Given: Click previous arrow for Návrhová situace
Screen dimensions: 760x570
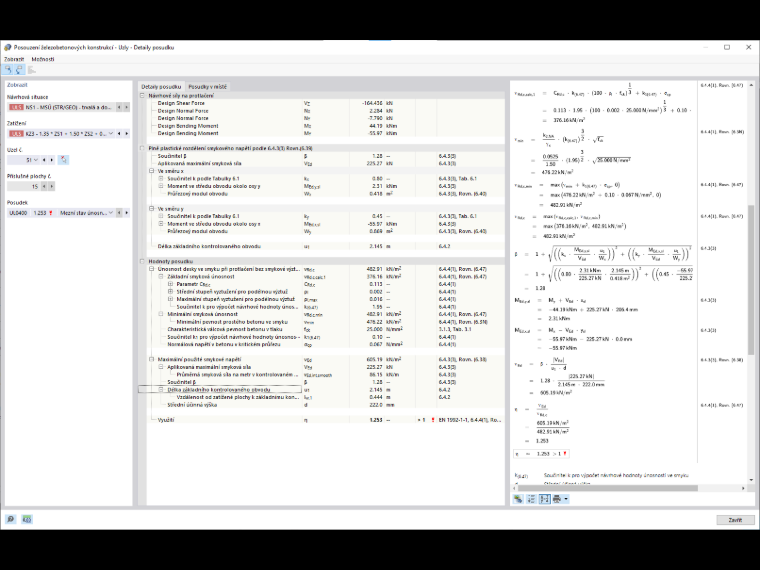Looking at the screenshot, I should (119, 107).
